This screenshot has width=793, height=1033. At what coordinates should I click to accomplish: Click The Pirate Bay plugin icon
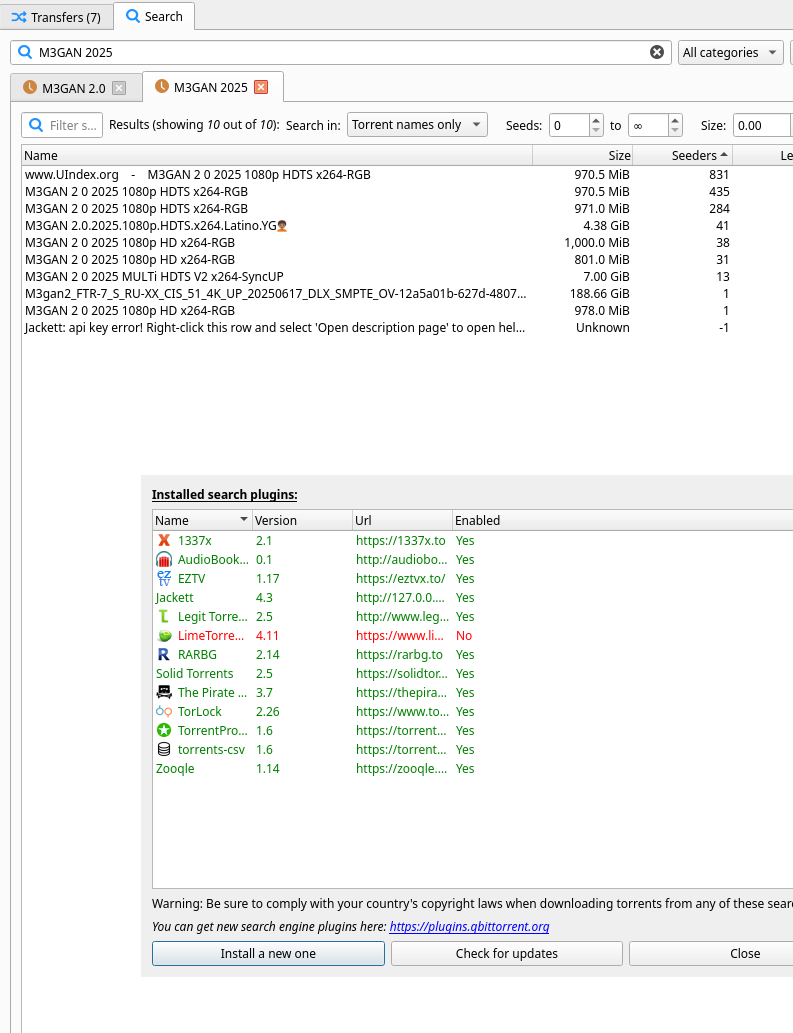(164, 692)
